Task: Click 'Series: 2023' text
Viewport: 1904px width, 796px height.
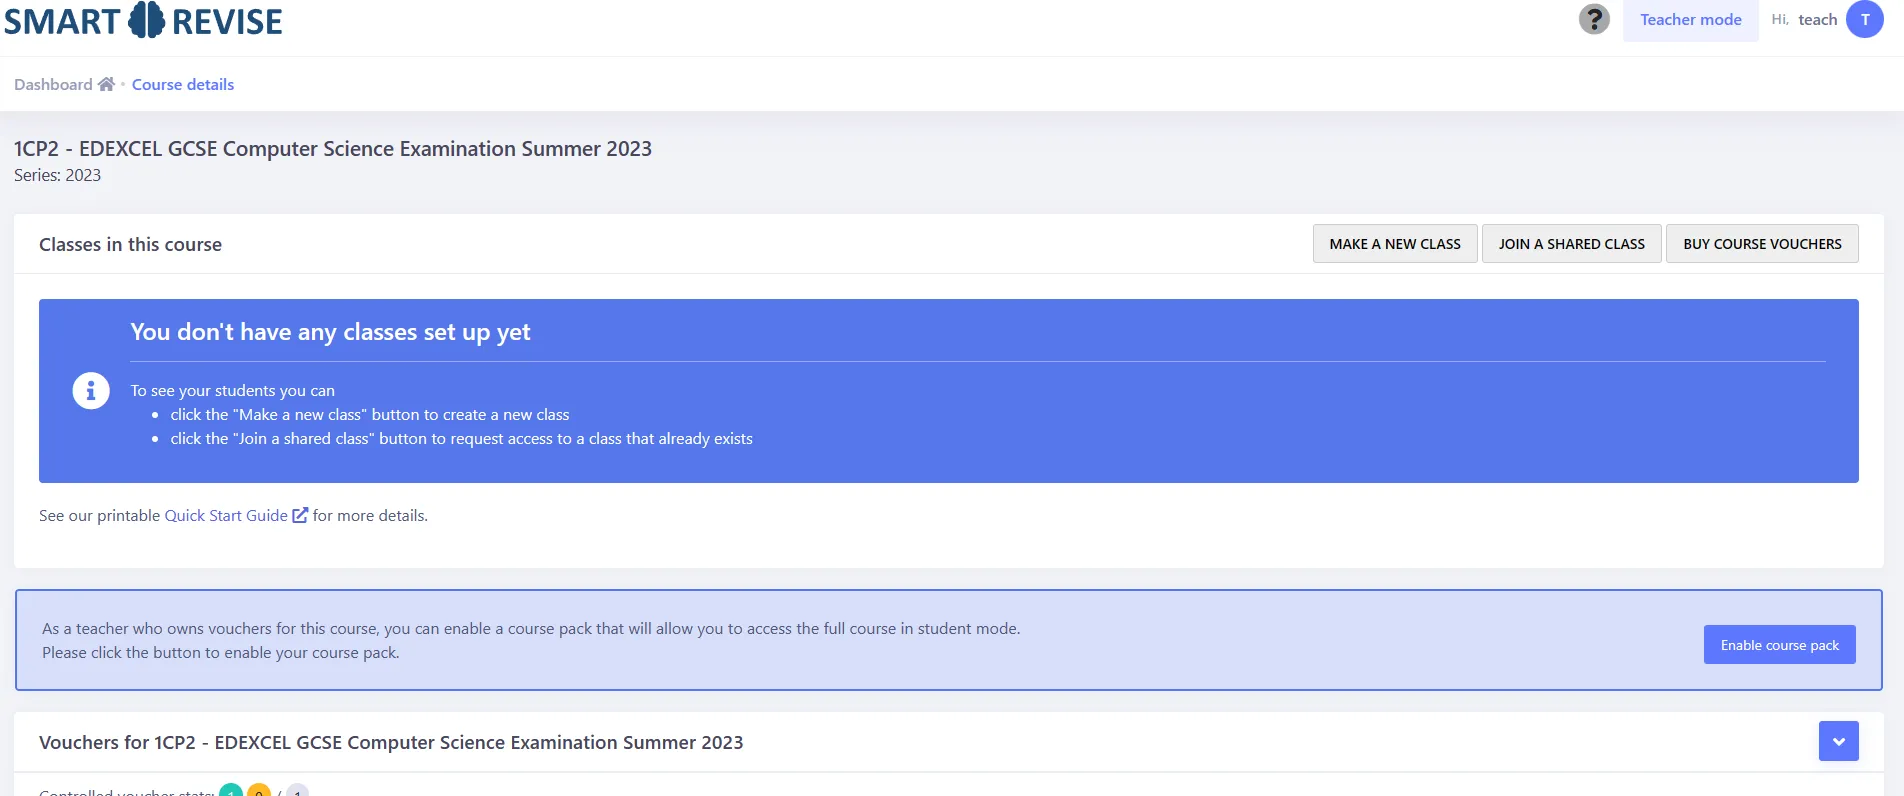Action: click(x=57, y=175)
